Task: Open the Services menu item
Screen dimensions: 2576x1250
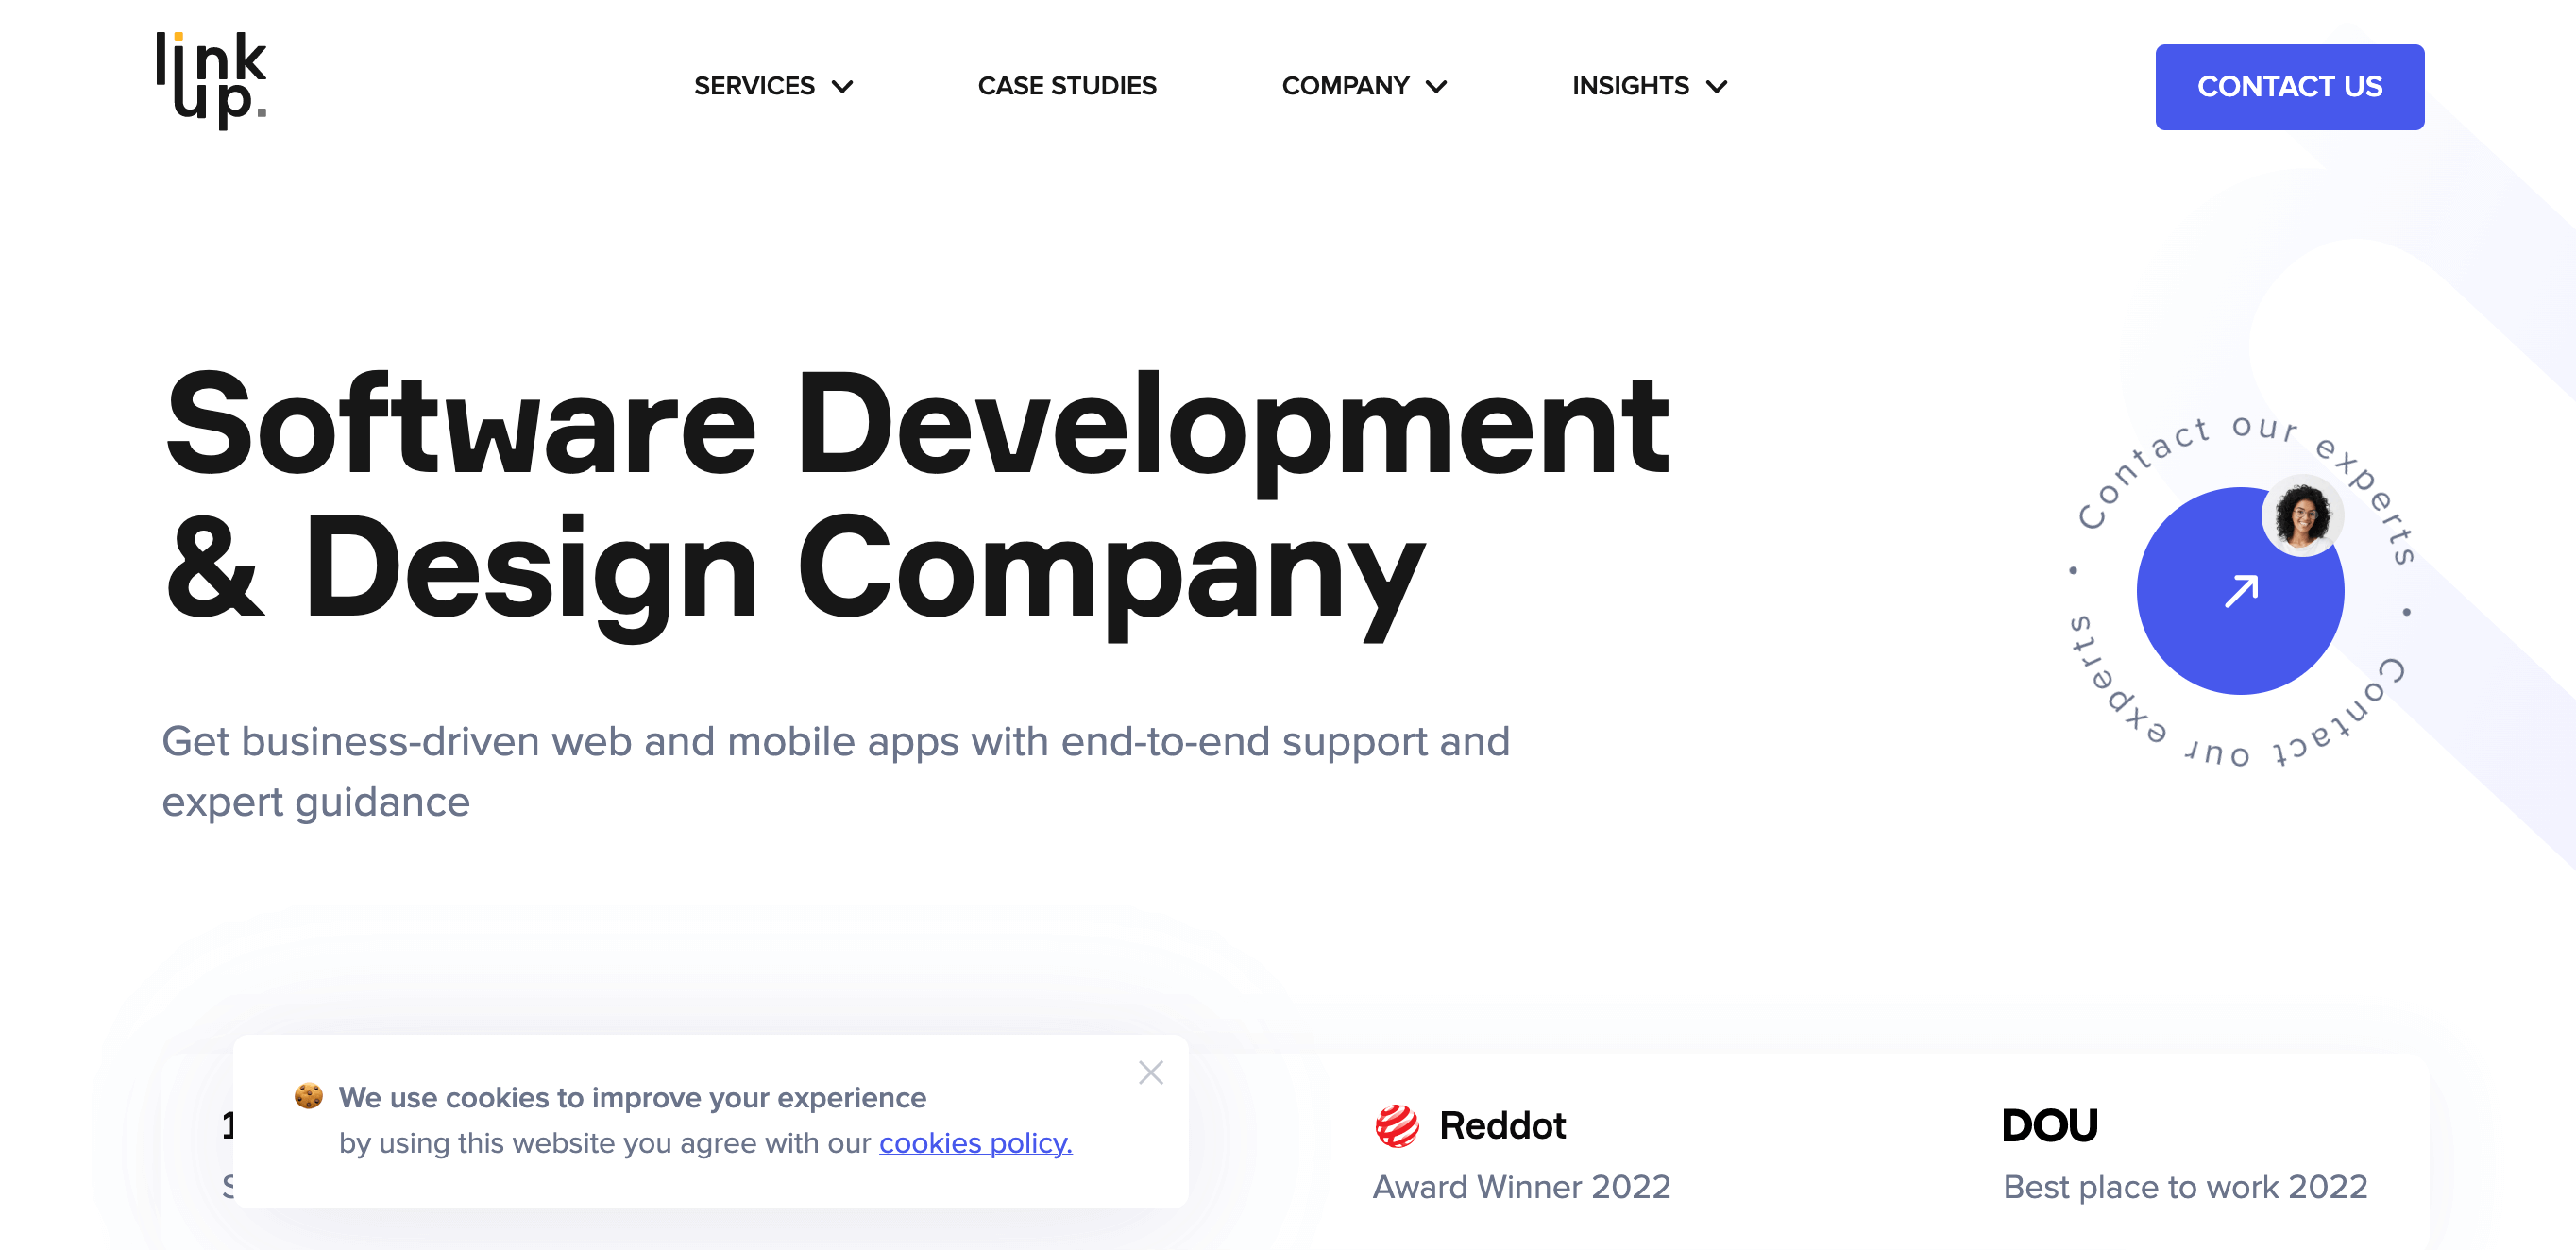Action: [x=773, y=85]
